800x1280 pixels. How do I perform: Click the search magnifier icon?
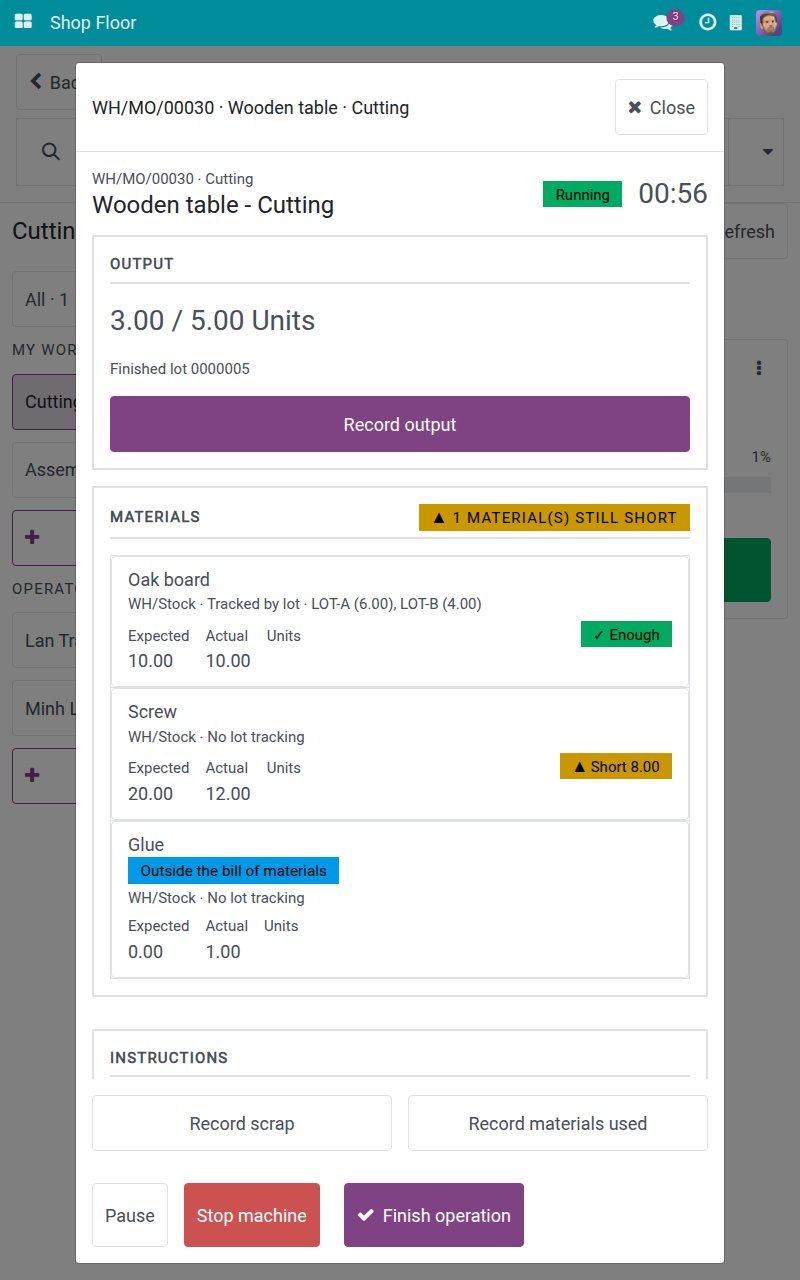(50, 151)
